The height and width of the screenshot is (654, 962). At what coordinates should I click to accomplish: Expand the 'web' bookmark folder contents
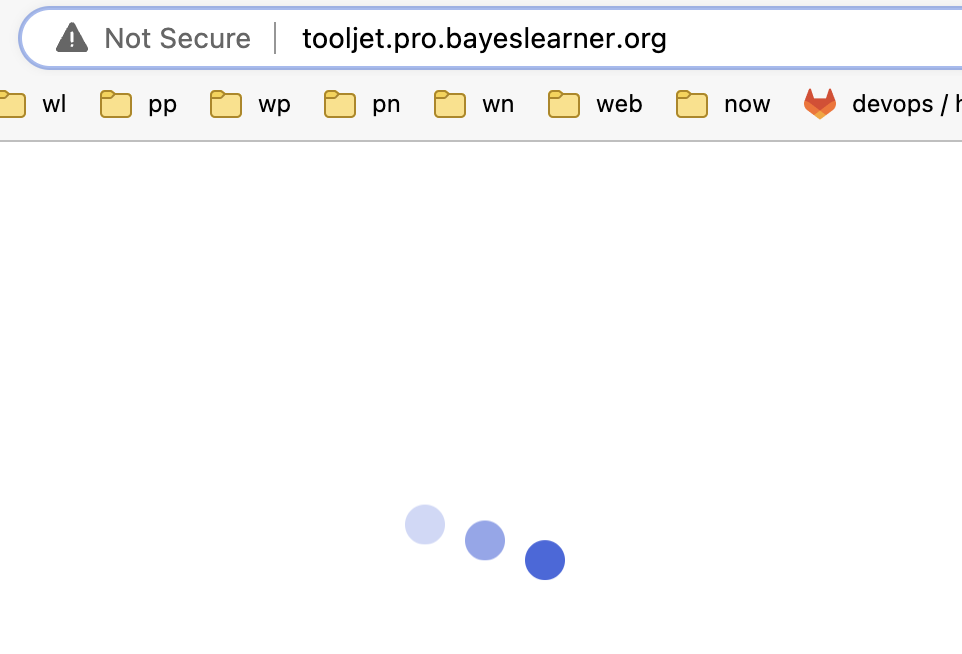click(x=595, y=103)
